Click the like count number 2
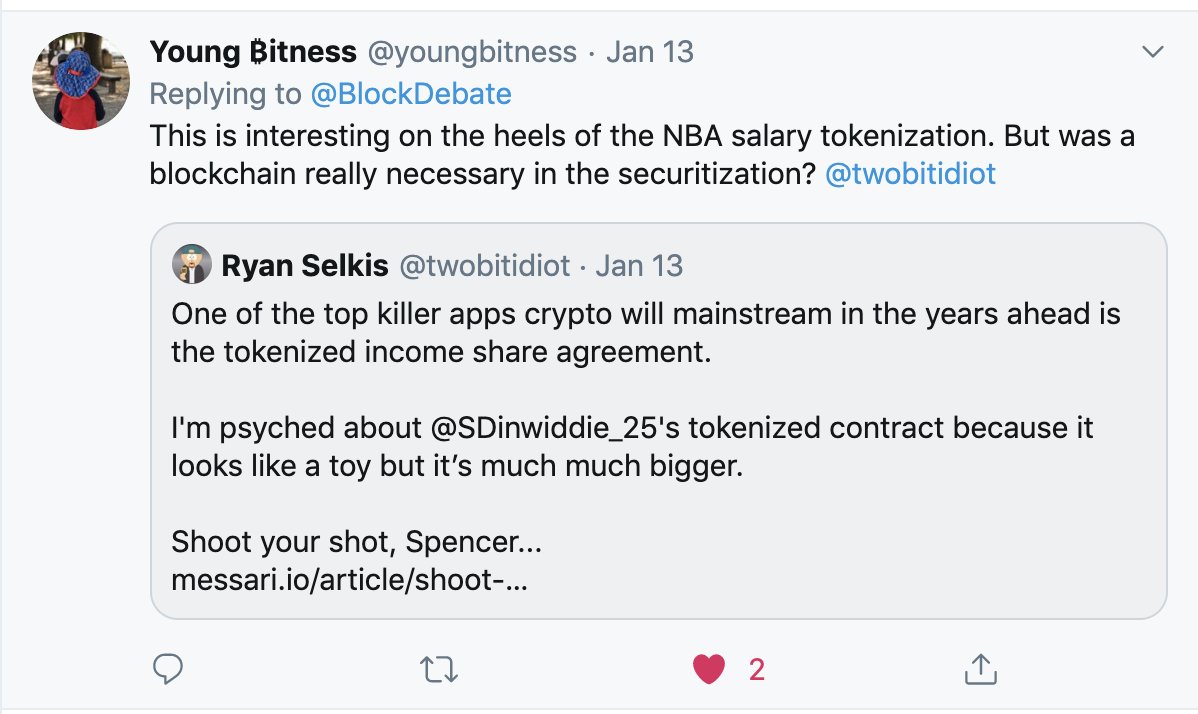The image size is (1198, 714). [x=757, y=668]
